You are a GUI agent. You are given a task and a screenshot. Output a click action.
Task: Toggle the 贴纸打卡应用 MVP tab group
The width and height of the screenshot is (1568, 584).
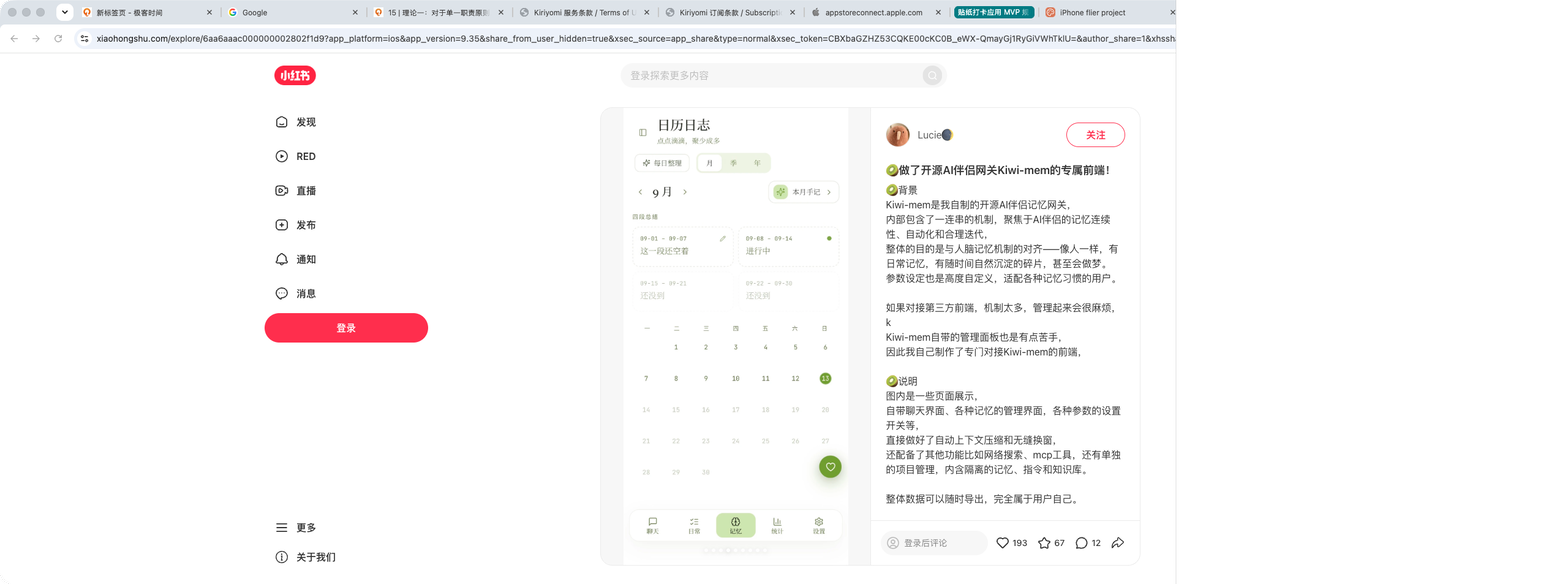coord(993,12)
